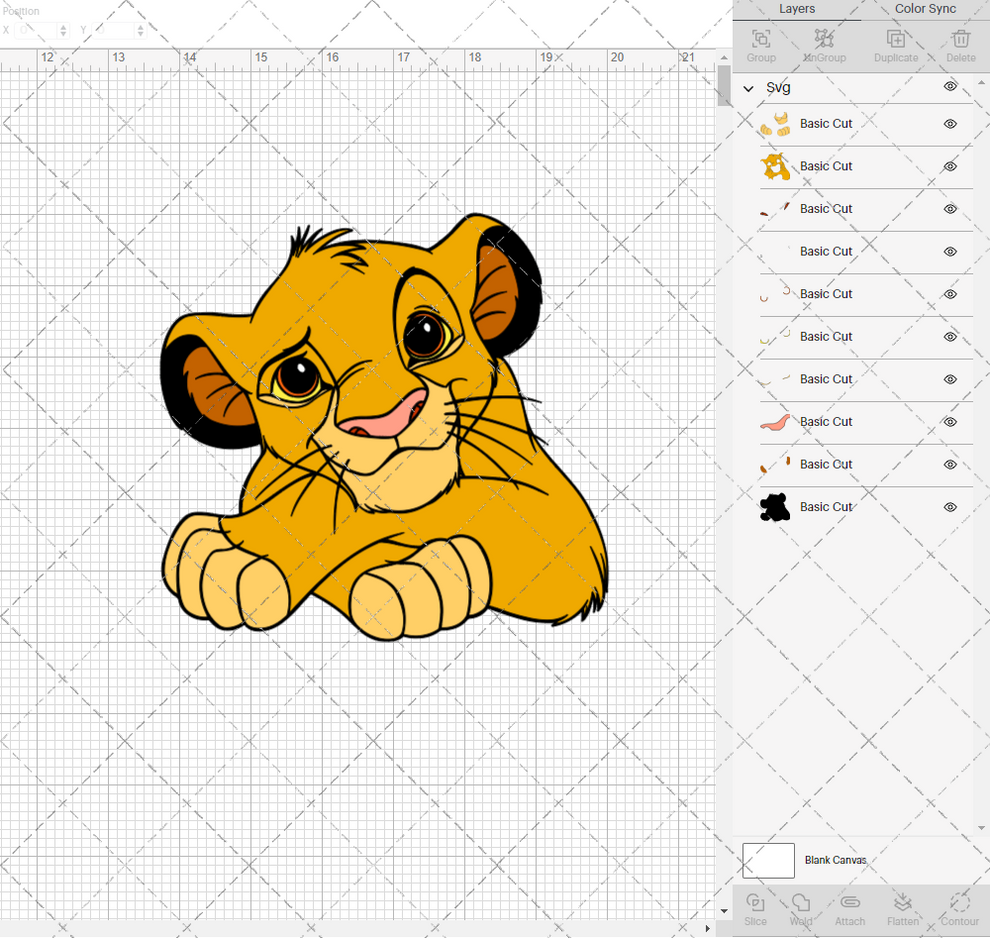Viewport: 990px width, 938px height.
Task: Select the Simba layer thumbnail showing the full lion
Action: [774, 166]
